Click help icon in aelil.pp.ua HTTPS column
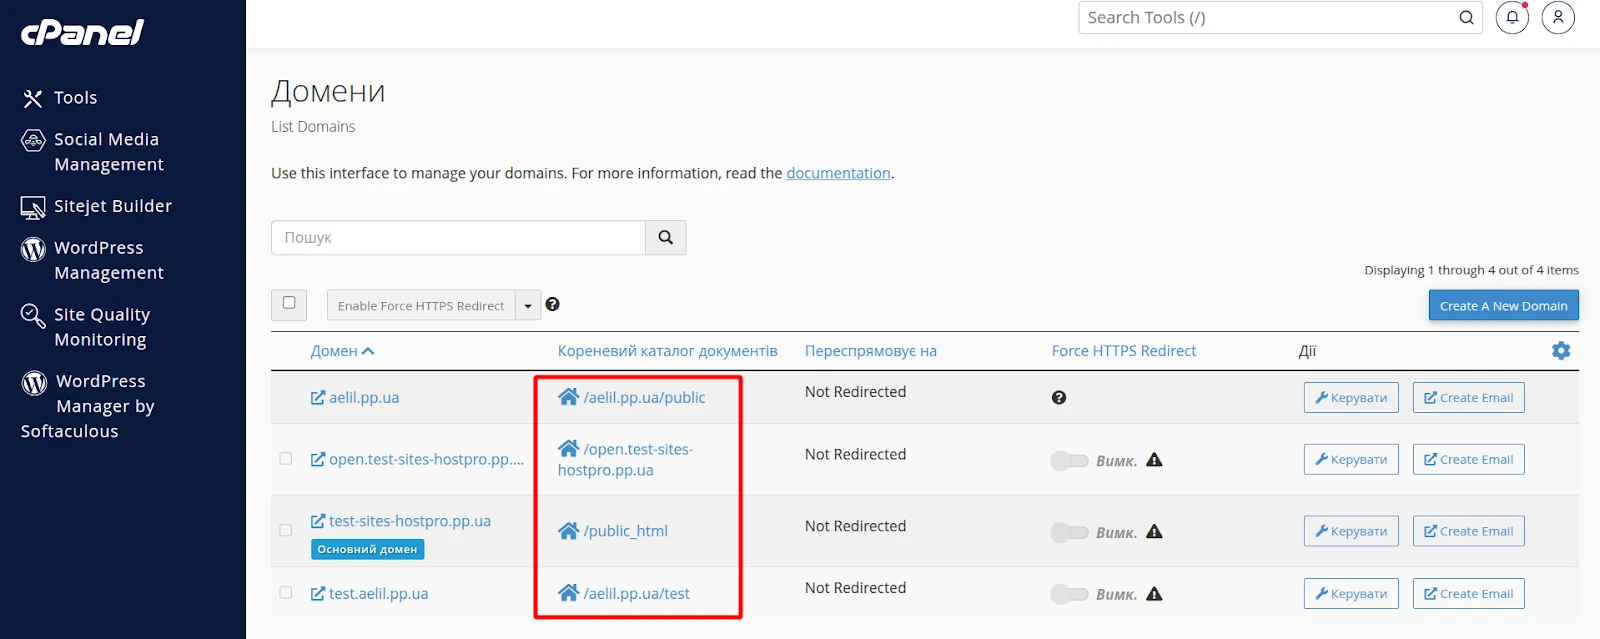The width and height of the screenshot is (1600, 639). tap(1059, 398)
